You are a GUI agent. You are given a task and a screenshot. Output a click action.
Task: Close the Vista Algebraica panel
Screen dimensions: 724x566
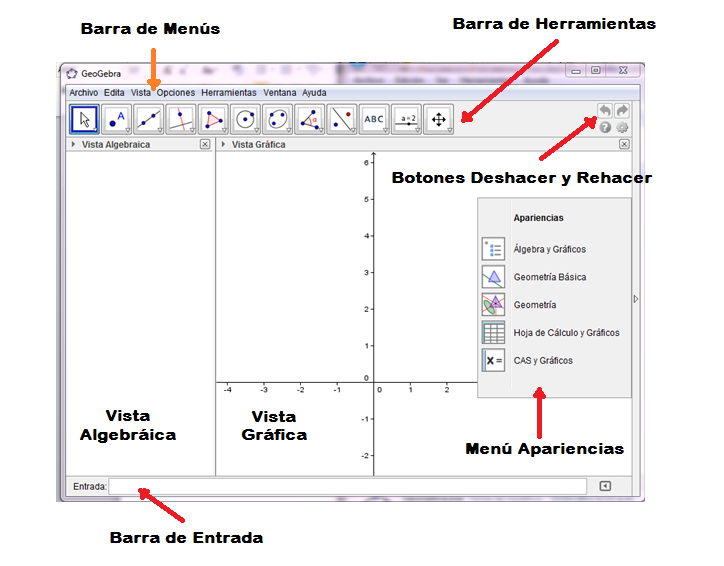205,145
